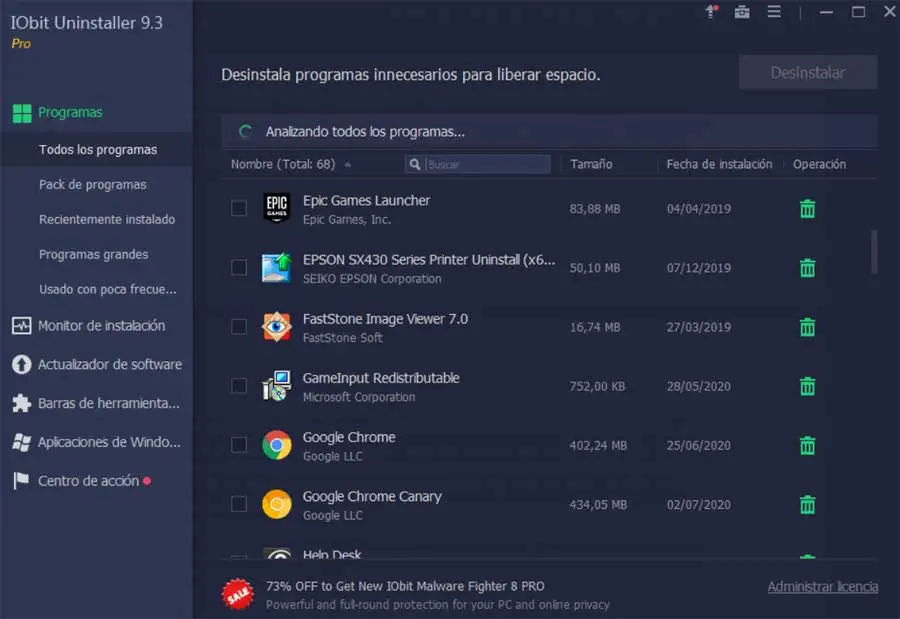The height and width of the screenshot is (619, 900).
Task: Check the FastStone Image Viewer 7.0 checkbox
Action: pos(239,326)
